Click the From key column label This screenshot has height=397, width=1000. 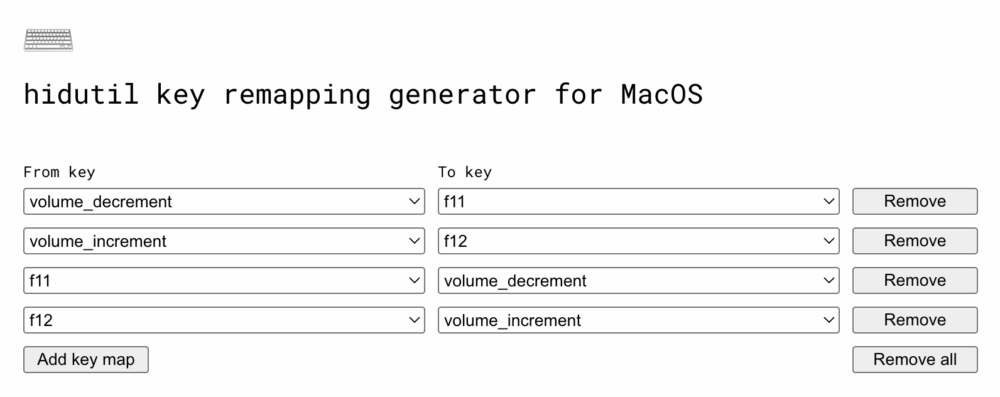[x=59, y=172]
